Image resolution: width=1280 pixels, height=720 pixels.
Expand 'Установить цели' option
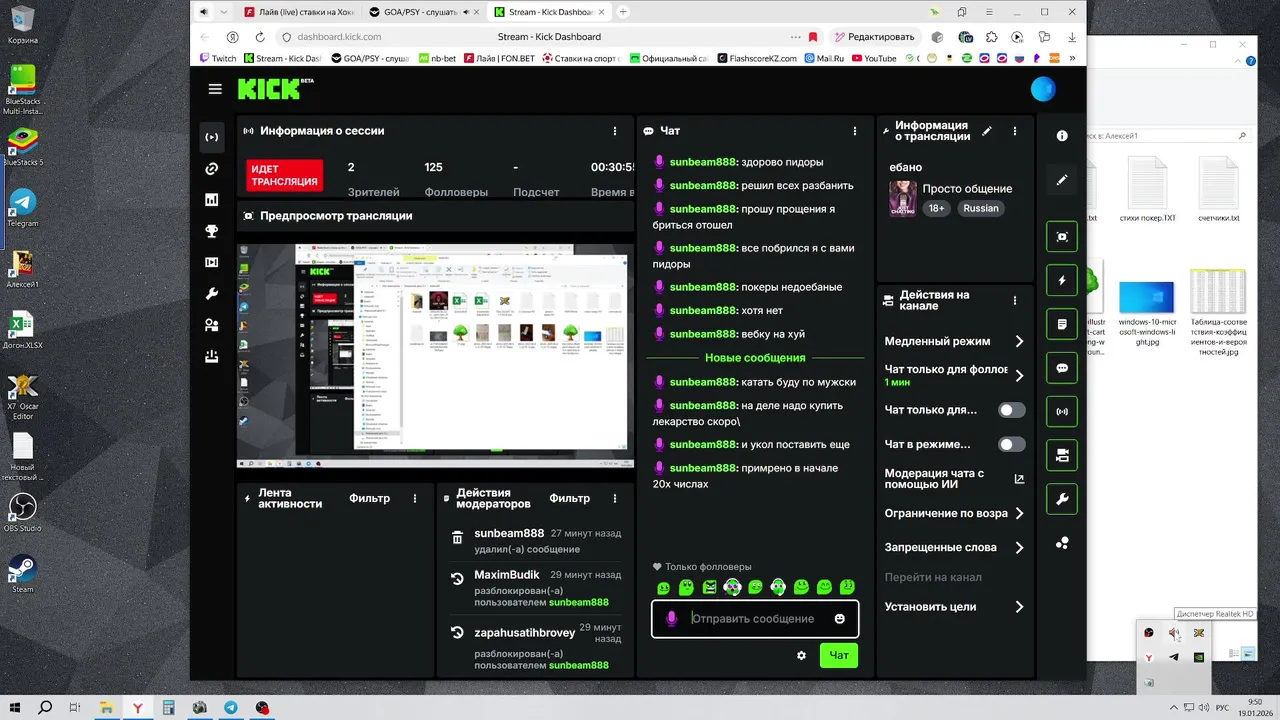955,607
